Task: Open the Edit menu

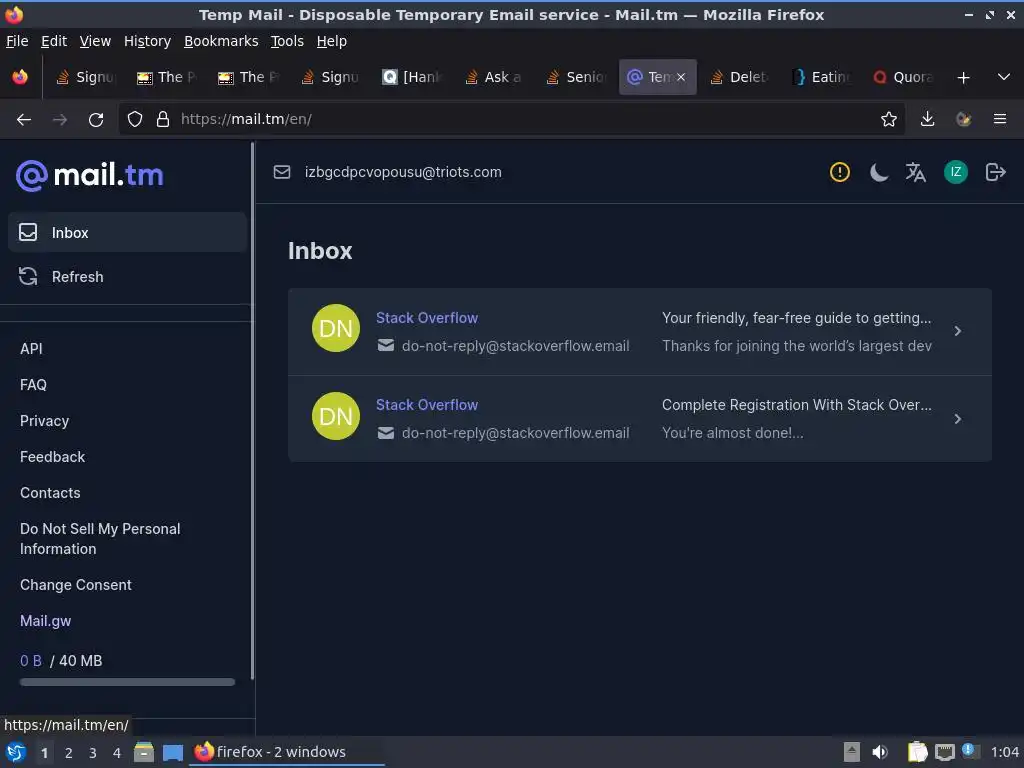Action: 54,41
